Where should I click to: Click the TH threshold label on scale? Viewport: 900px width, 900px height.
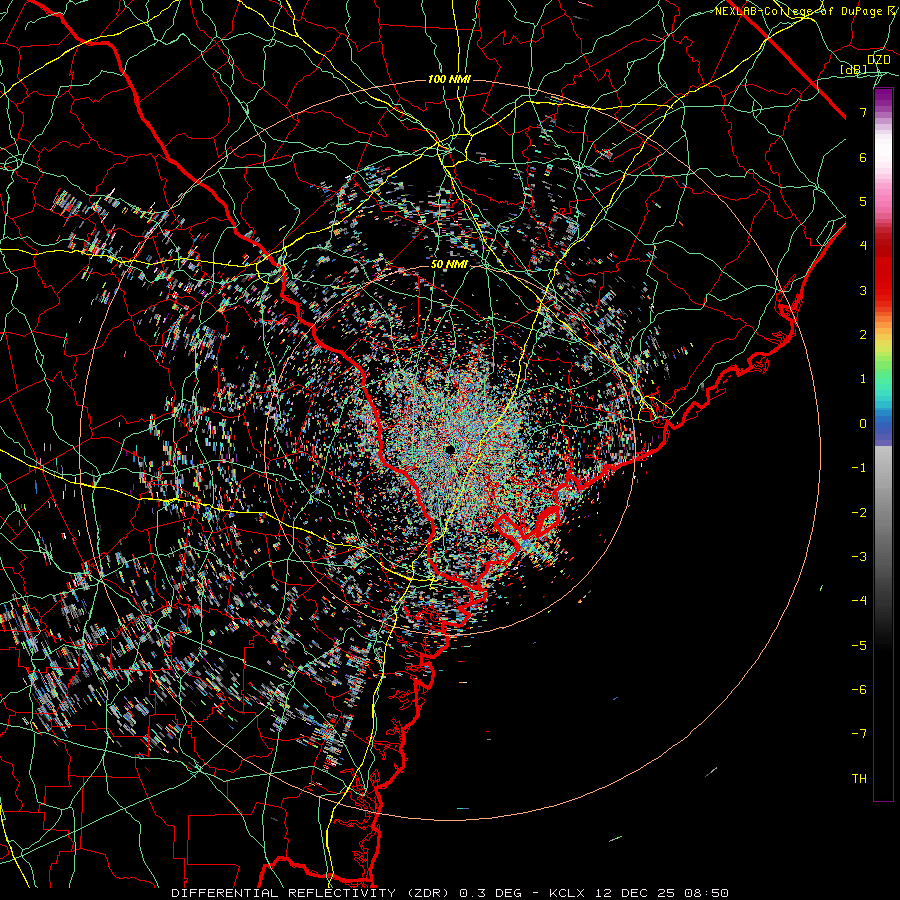(x=859, y=779)
